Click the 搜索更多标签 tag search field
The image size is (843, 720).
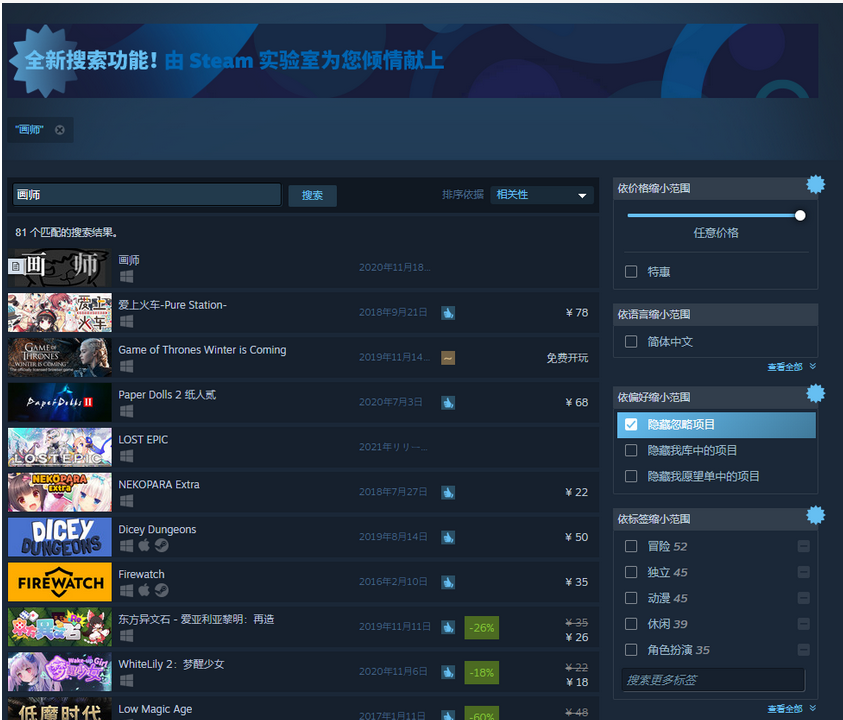click(713, 680)
